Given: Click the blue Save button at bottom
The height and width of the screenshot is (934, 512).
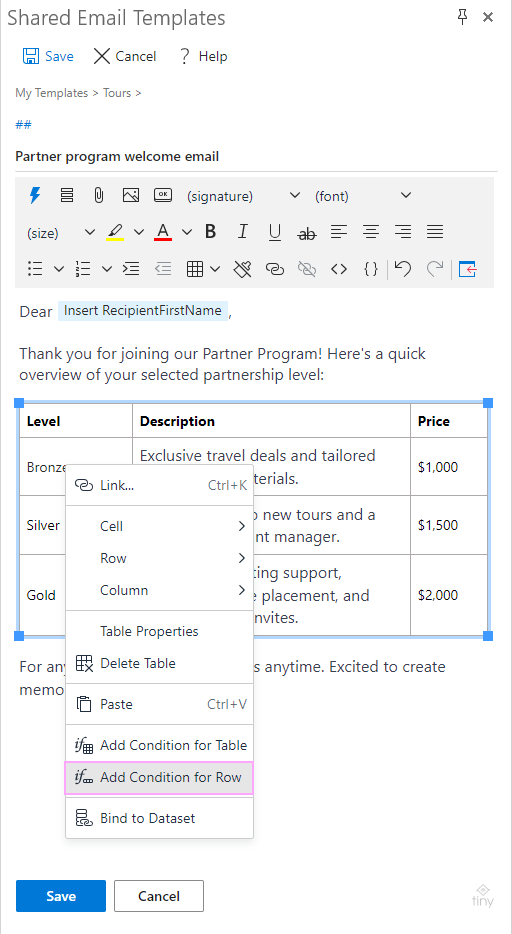Looking at the screenshot, I should click(x=61, y=896).
